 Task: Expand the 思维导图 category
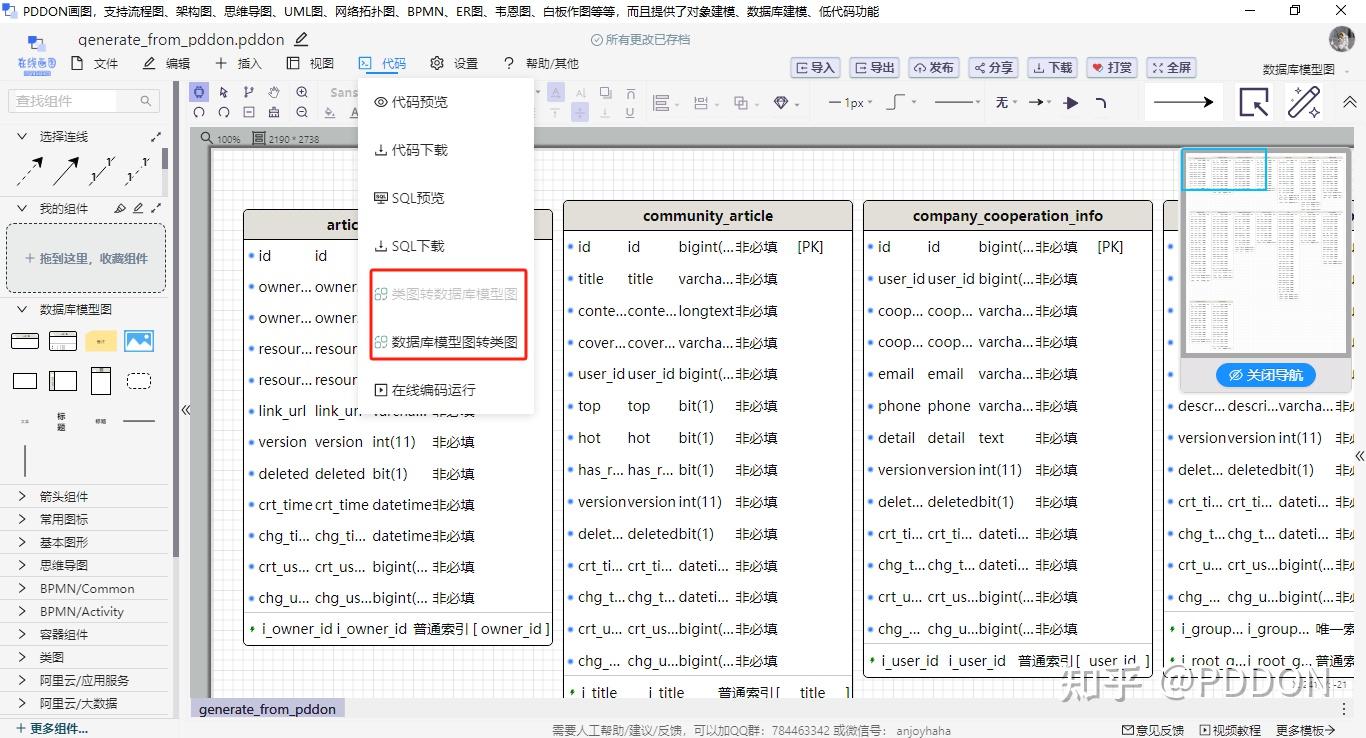point(22,565)
